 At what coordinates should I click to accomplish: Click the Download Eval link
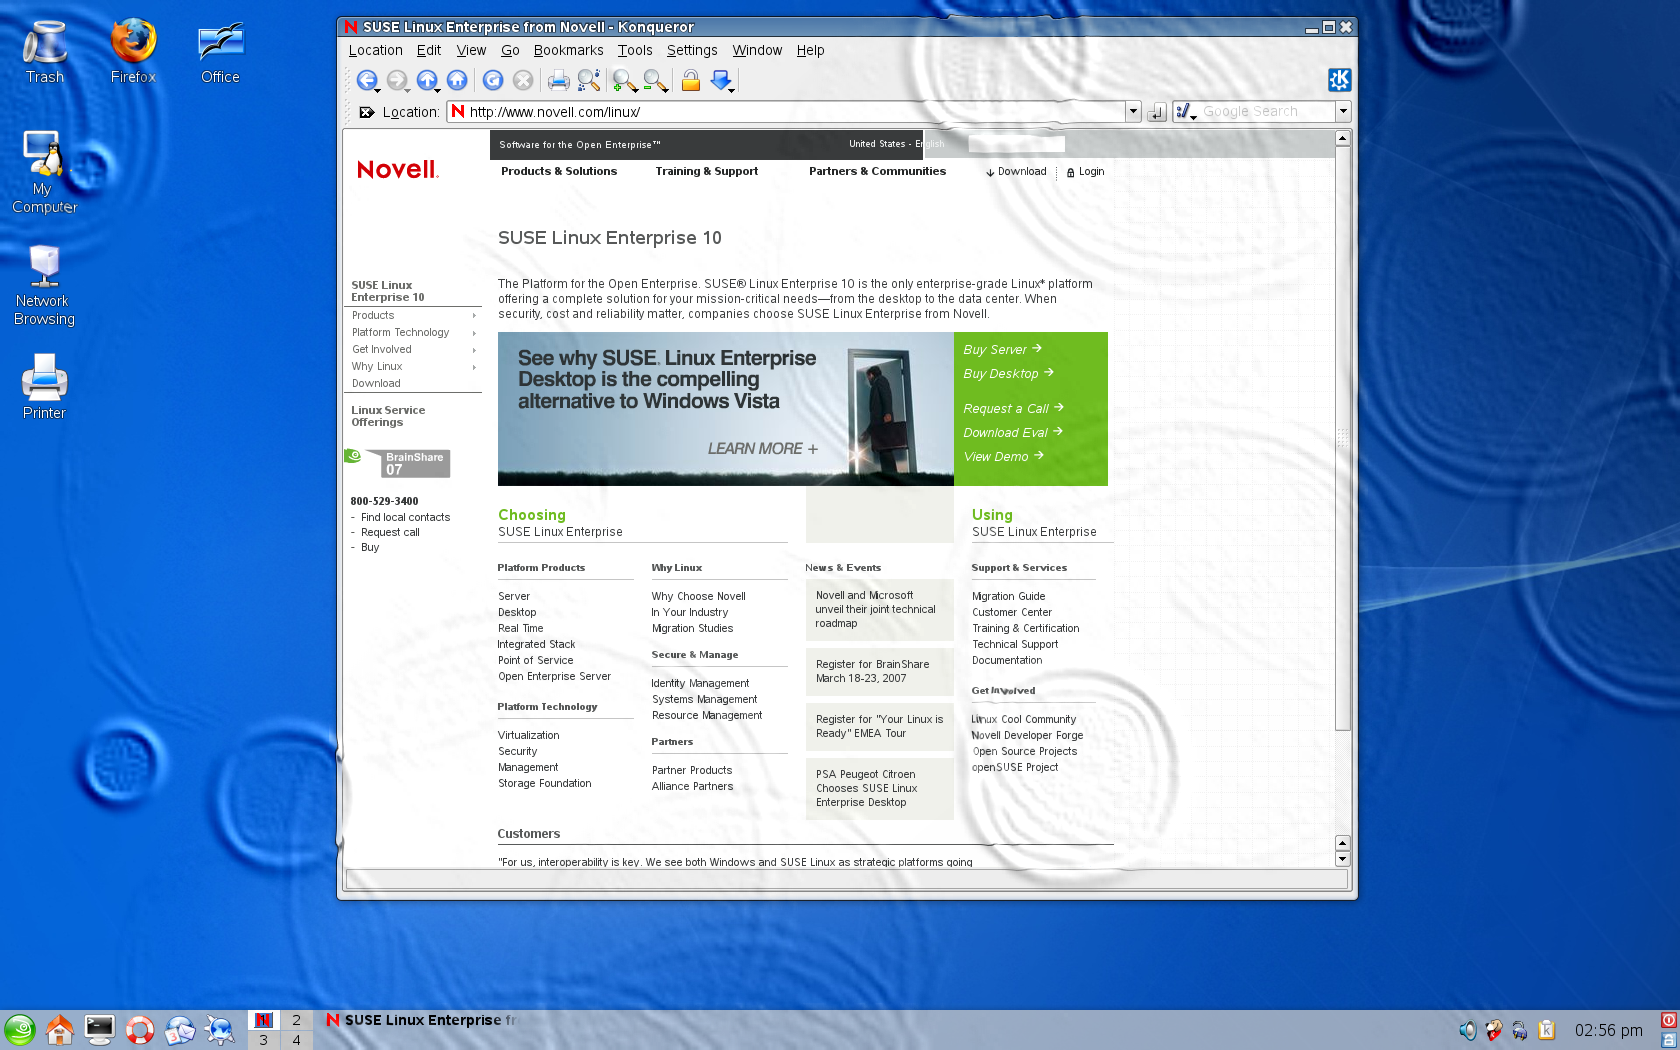1013,432
